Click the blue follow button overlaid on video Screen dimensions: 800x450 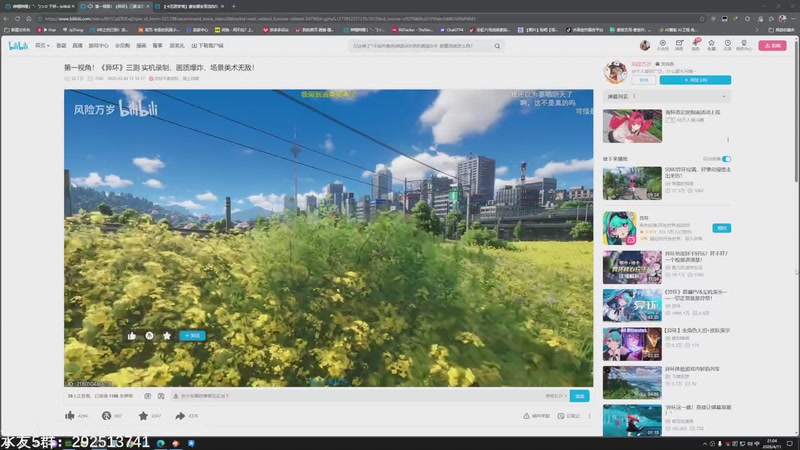click(192, 336)
